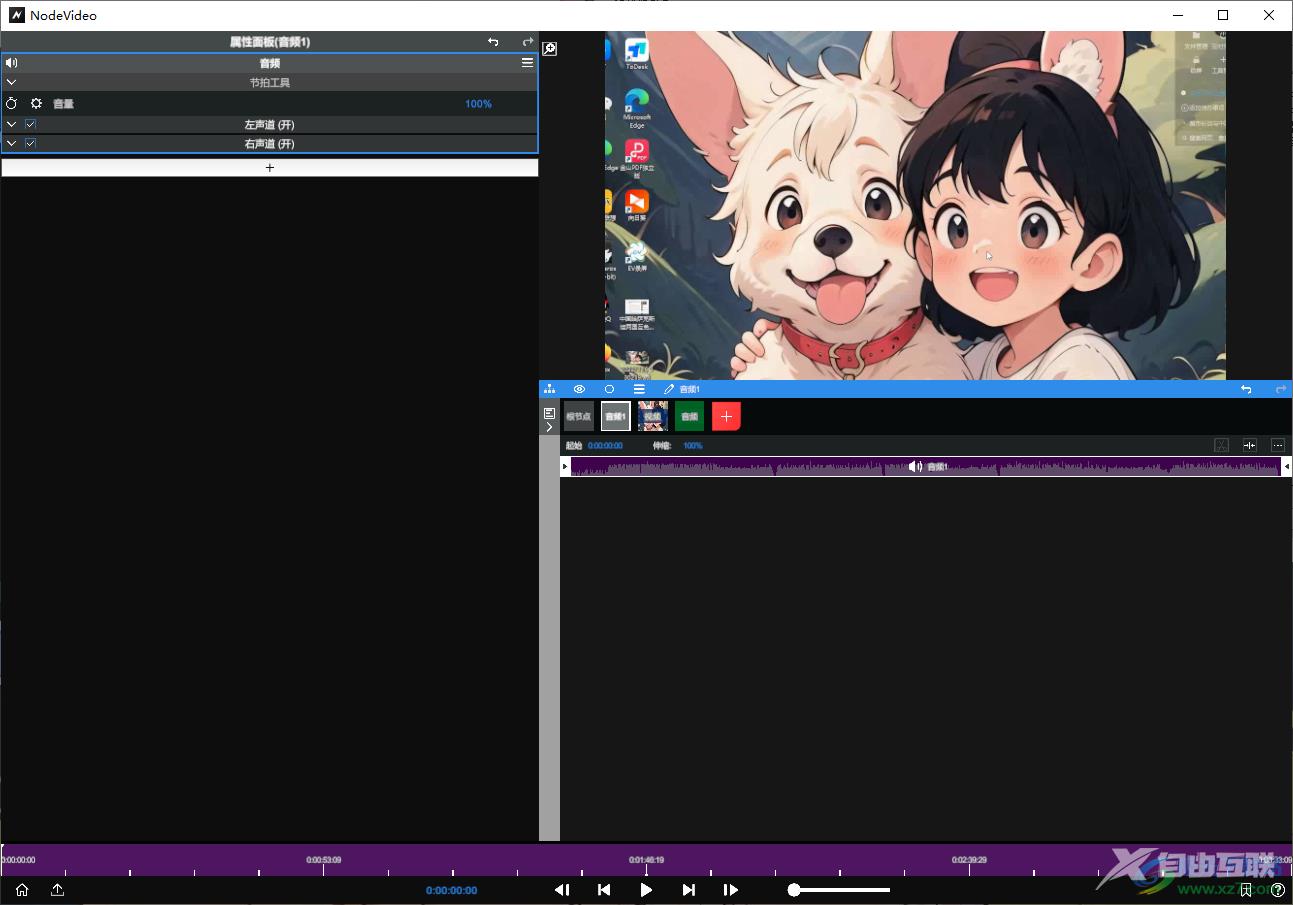This screenshot has width=1293, height=905.
Task: Click undo arrow in the blue layer bar
Action: coord(1246,389)
